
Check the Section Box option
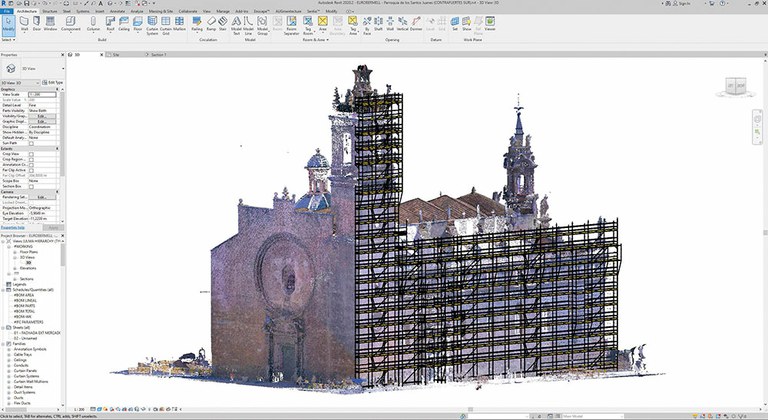(x=31, y=185)
